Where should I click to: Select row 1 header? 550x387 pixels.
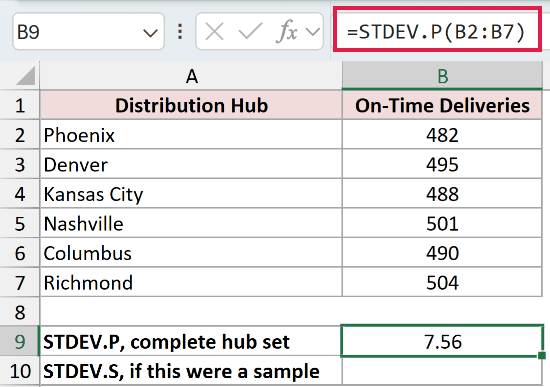(x=20, y=105)
